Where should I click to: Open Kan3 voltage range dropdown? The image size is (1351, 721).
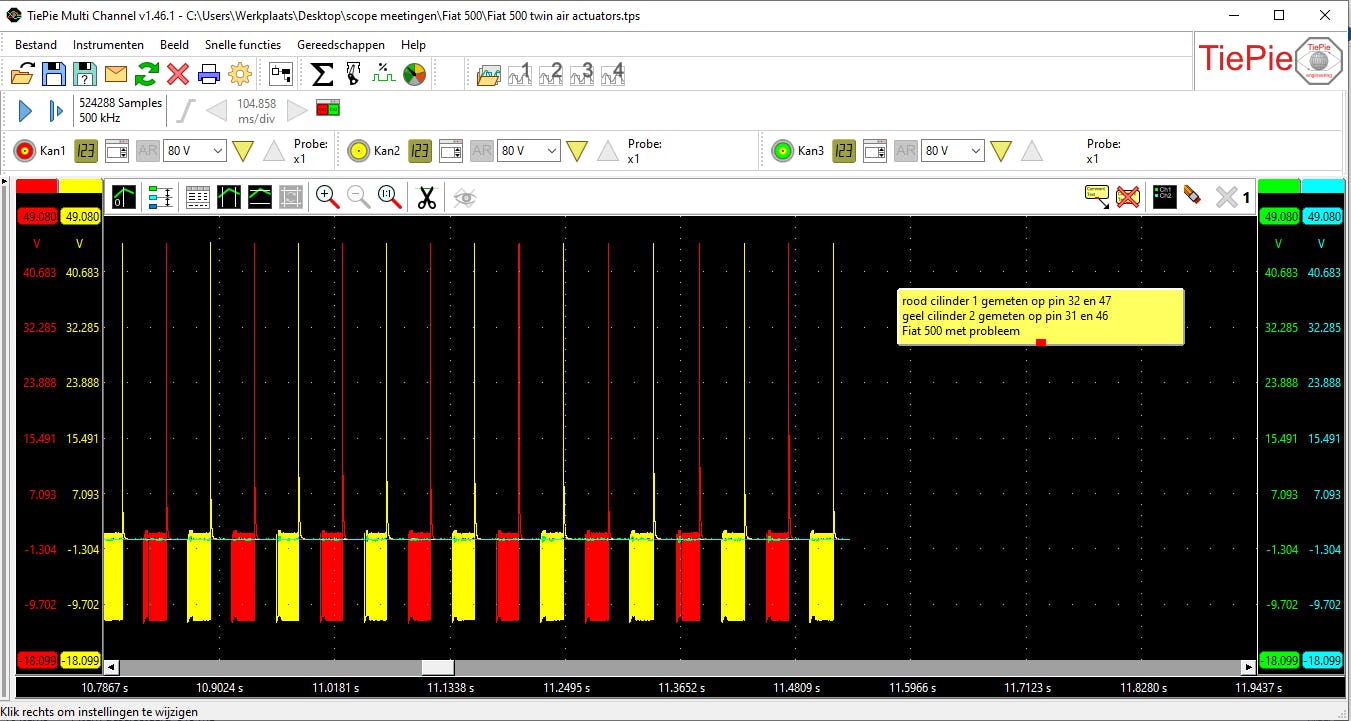tap(976, 151)
